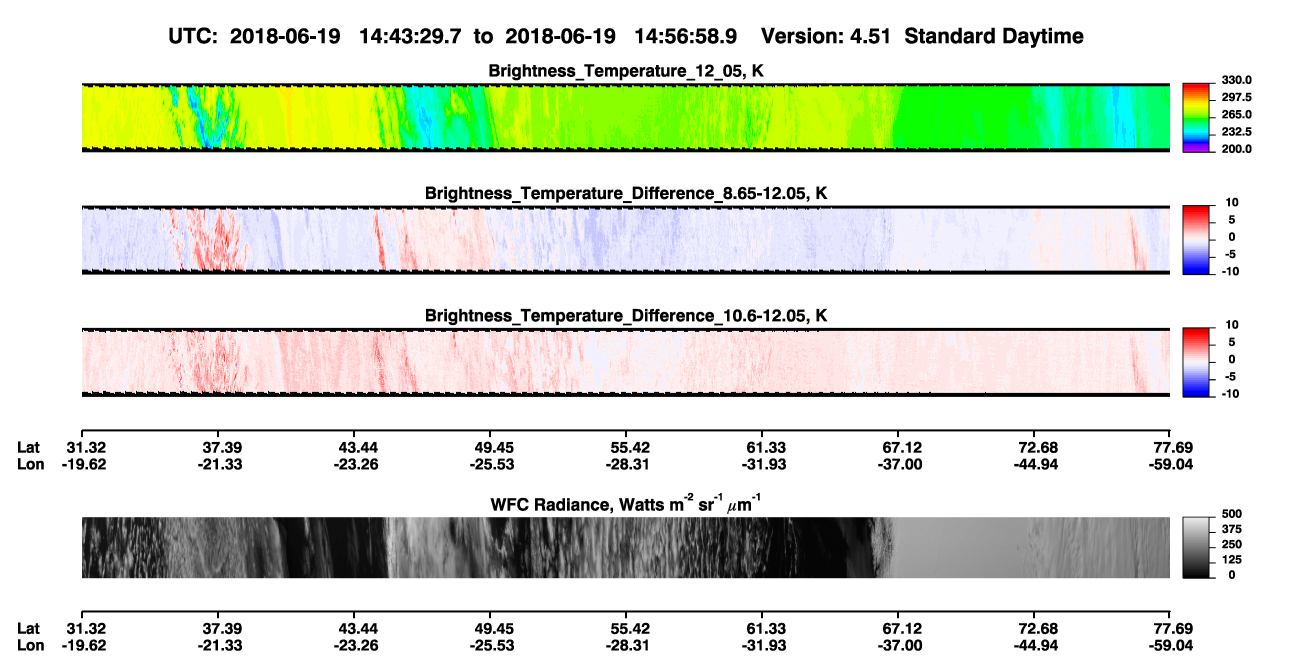Click the 8.65-12.05 difference colorbar
This screenshot has height=667, width=1300.
(x=1195, y=240)
